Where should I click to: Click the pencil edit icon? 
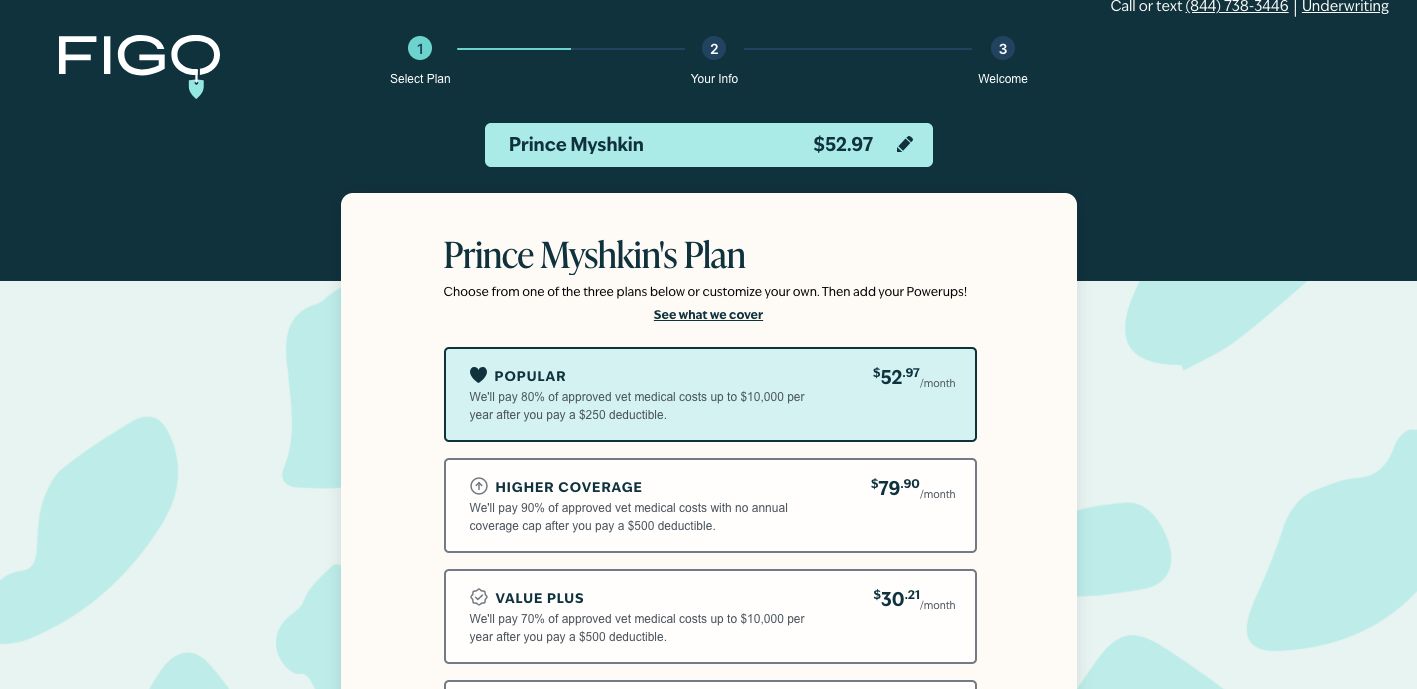point(905,144)
